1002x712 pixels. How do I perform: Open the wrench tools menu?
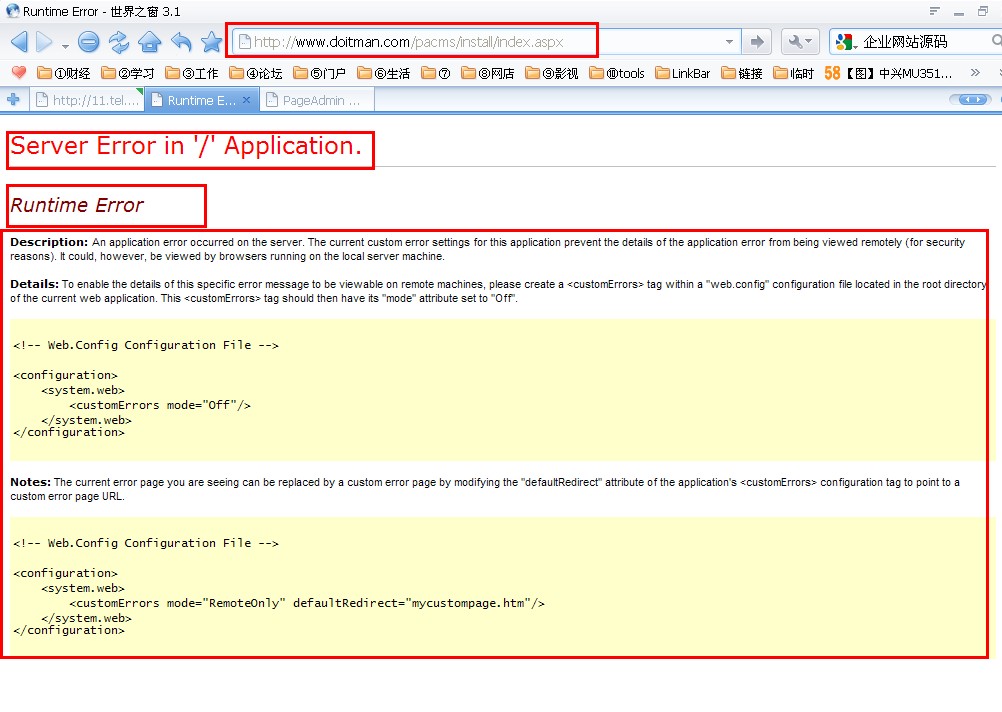(801, 42)
